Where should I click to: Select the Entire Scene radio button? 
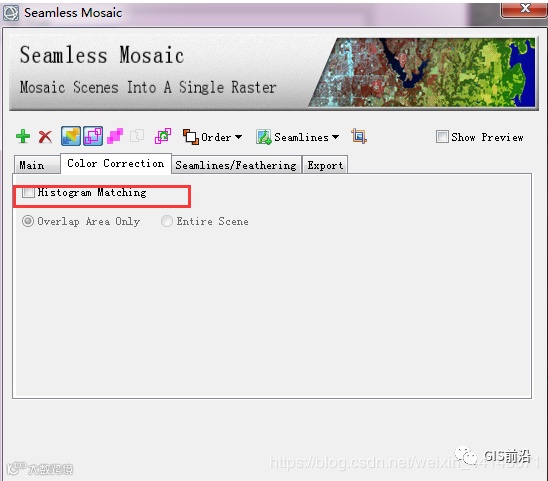[167, 221]
